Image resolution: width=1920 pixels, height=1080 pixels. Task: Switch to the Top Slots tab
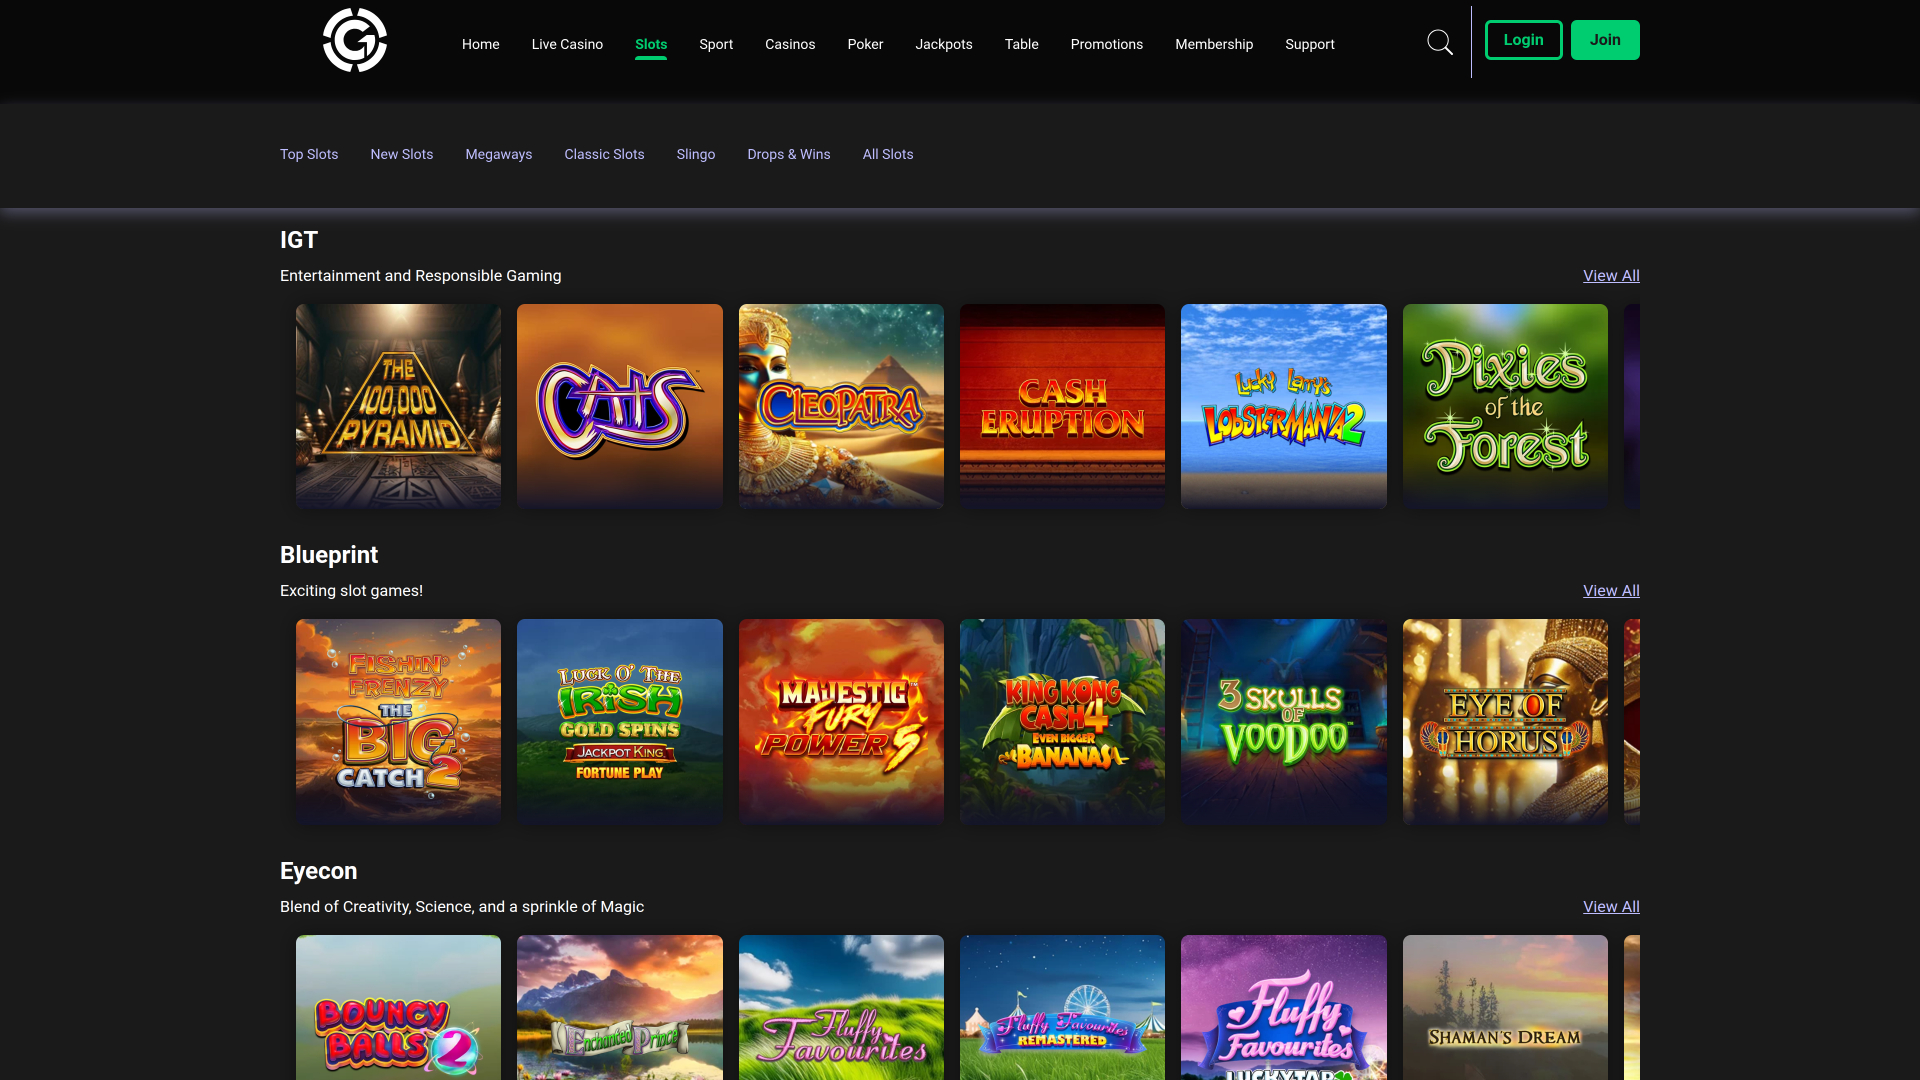[x=309, y=154]
